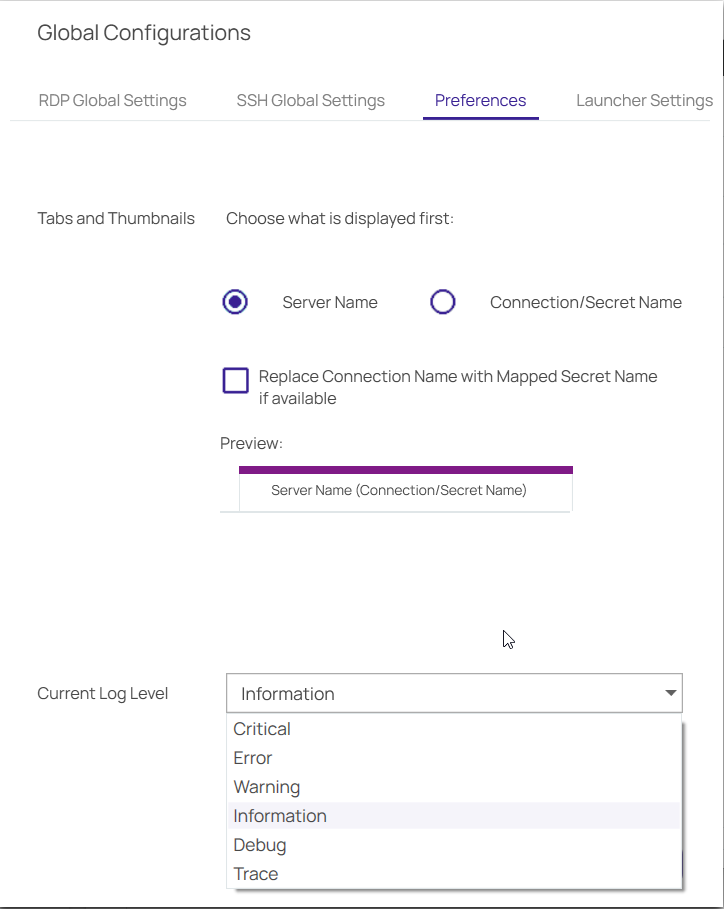
Task: Switch to the RDP Global Settings tab
Action: point(112,100)
